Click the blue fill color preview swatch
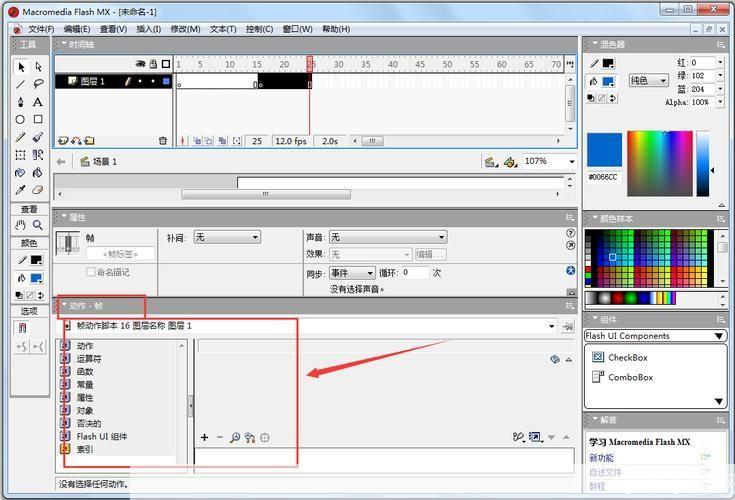The height and width of the screenshot is (500, 735). click(x=605, y=150)
